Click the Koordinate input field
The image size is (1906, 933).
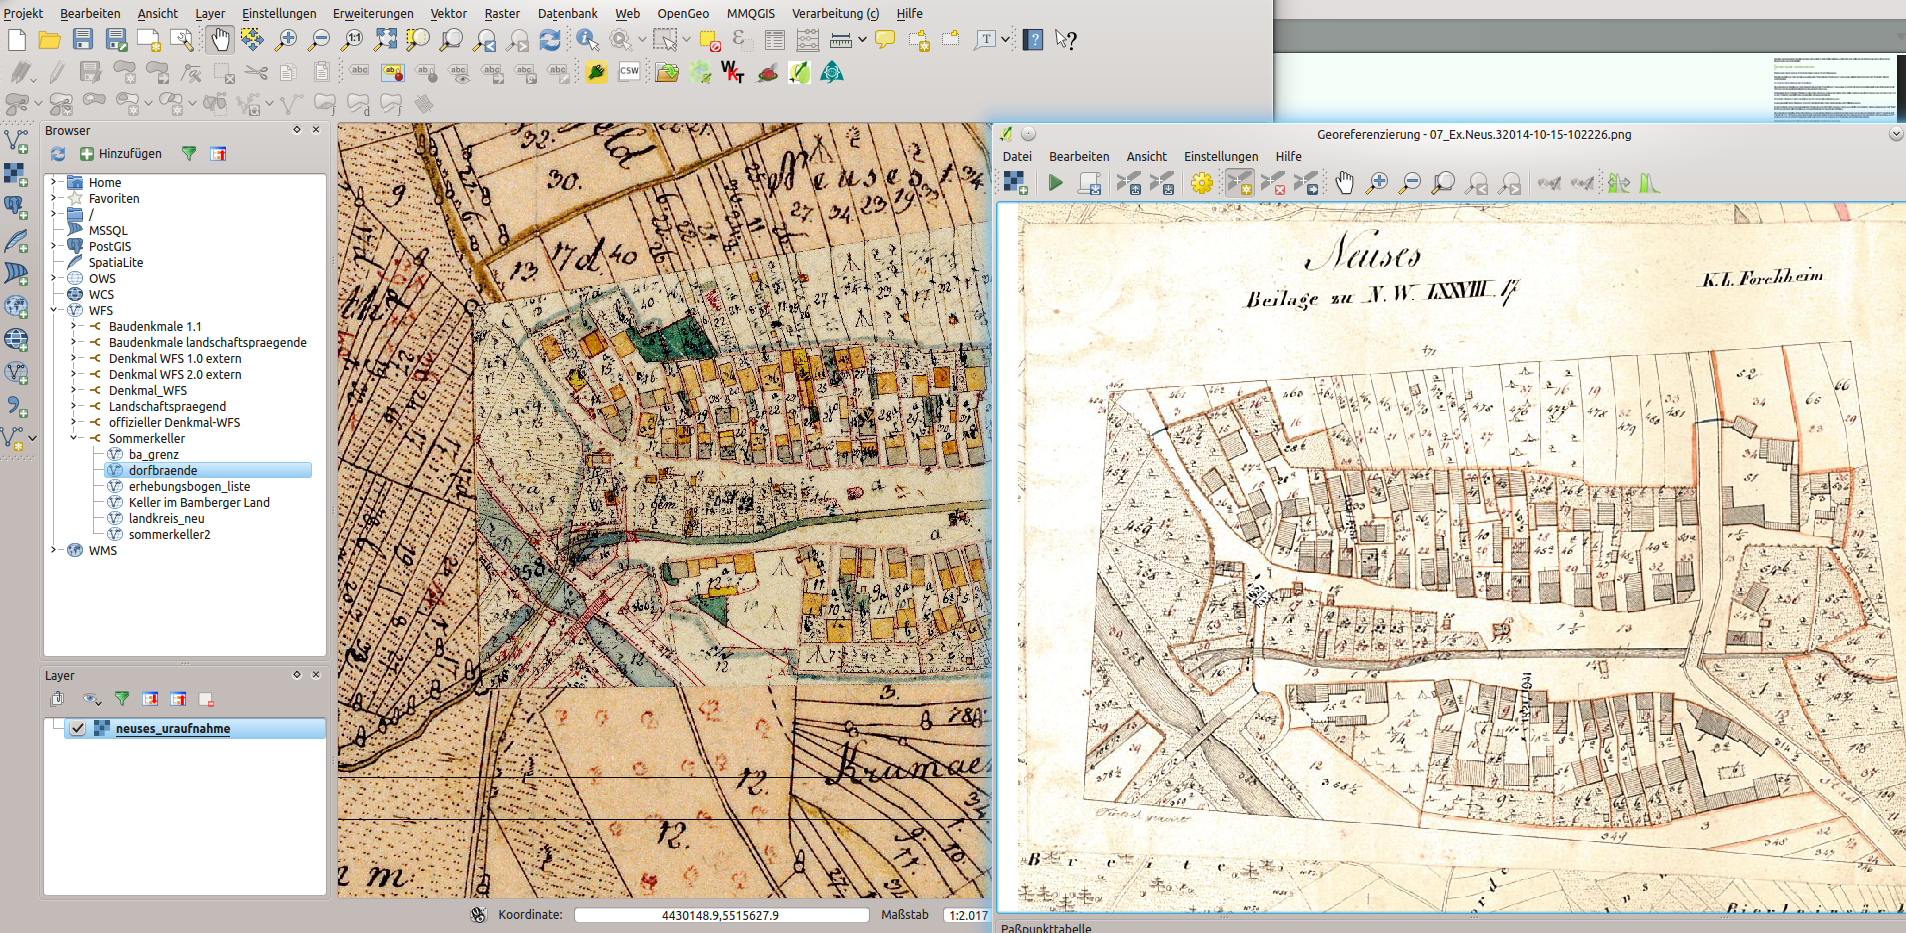[x=720, y=915]
